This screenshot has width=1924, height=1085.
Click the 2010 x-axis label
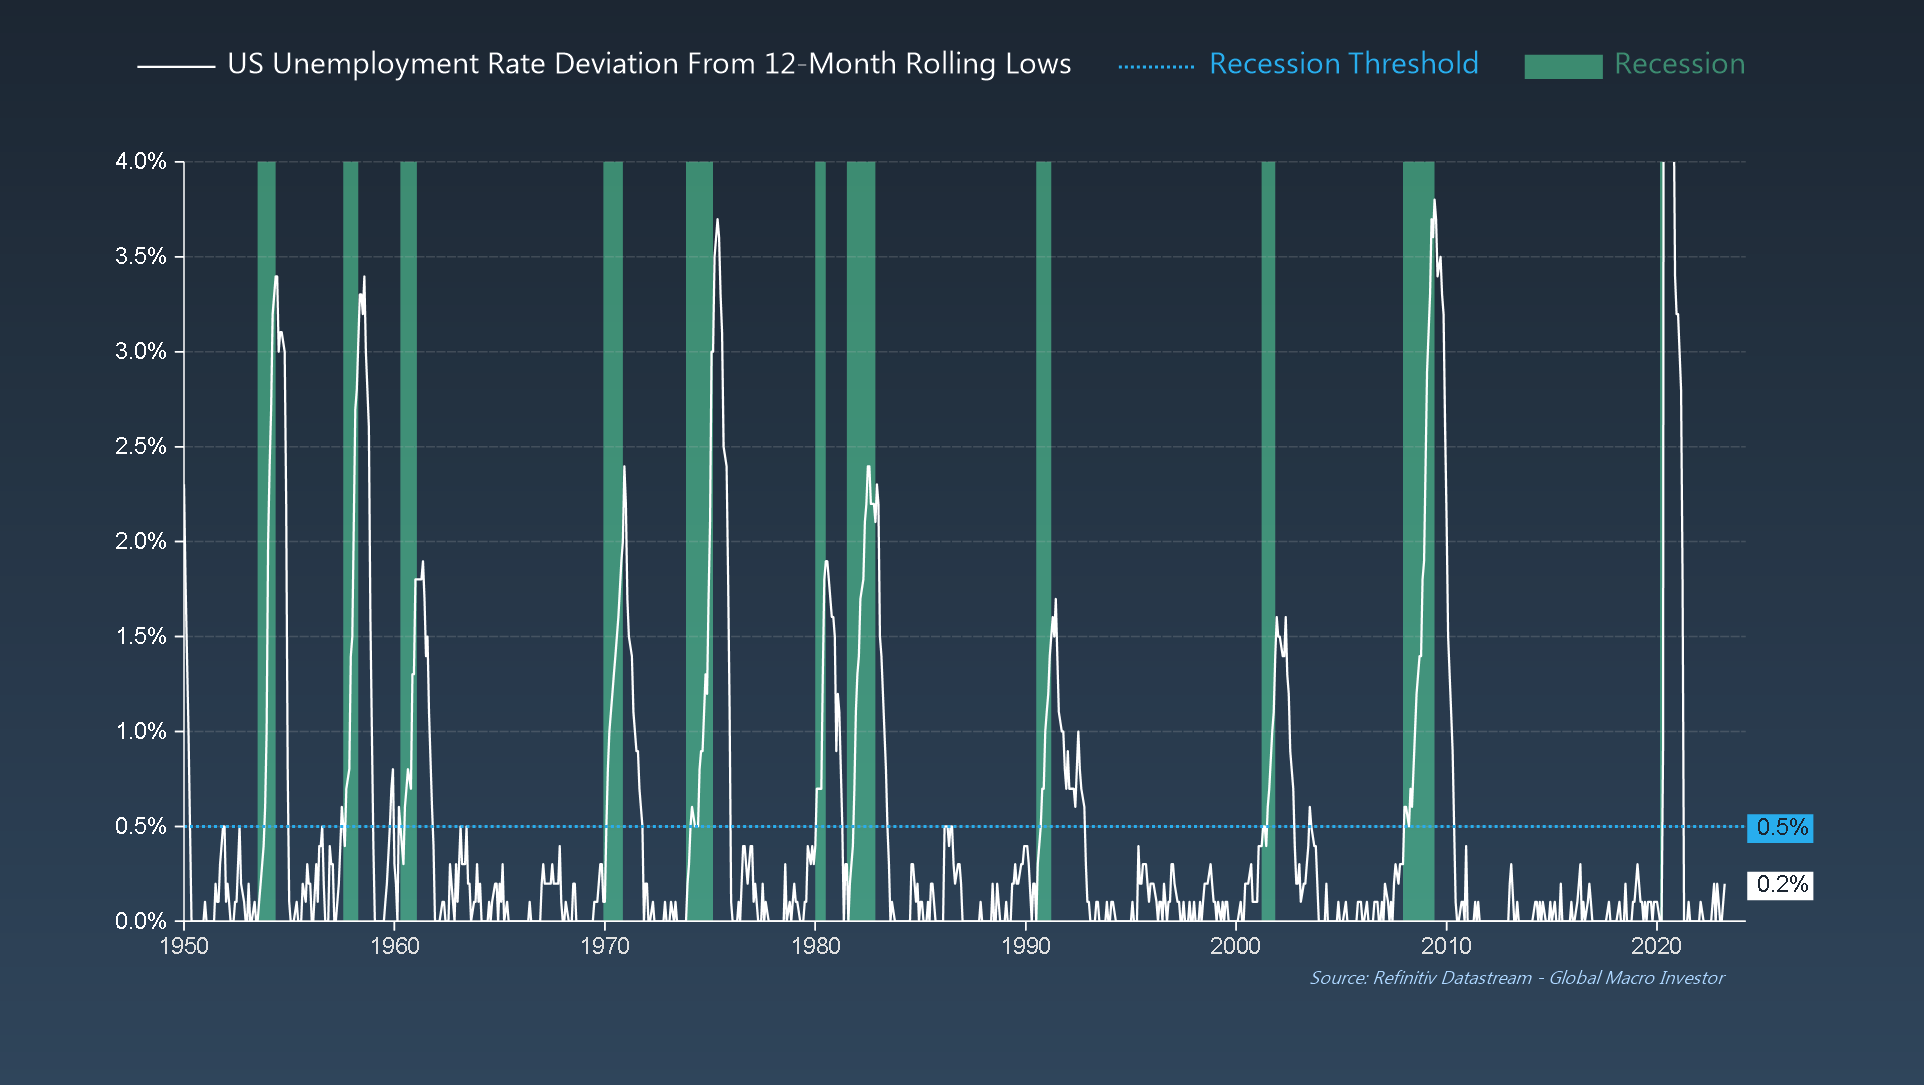(1447, 946)
